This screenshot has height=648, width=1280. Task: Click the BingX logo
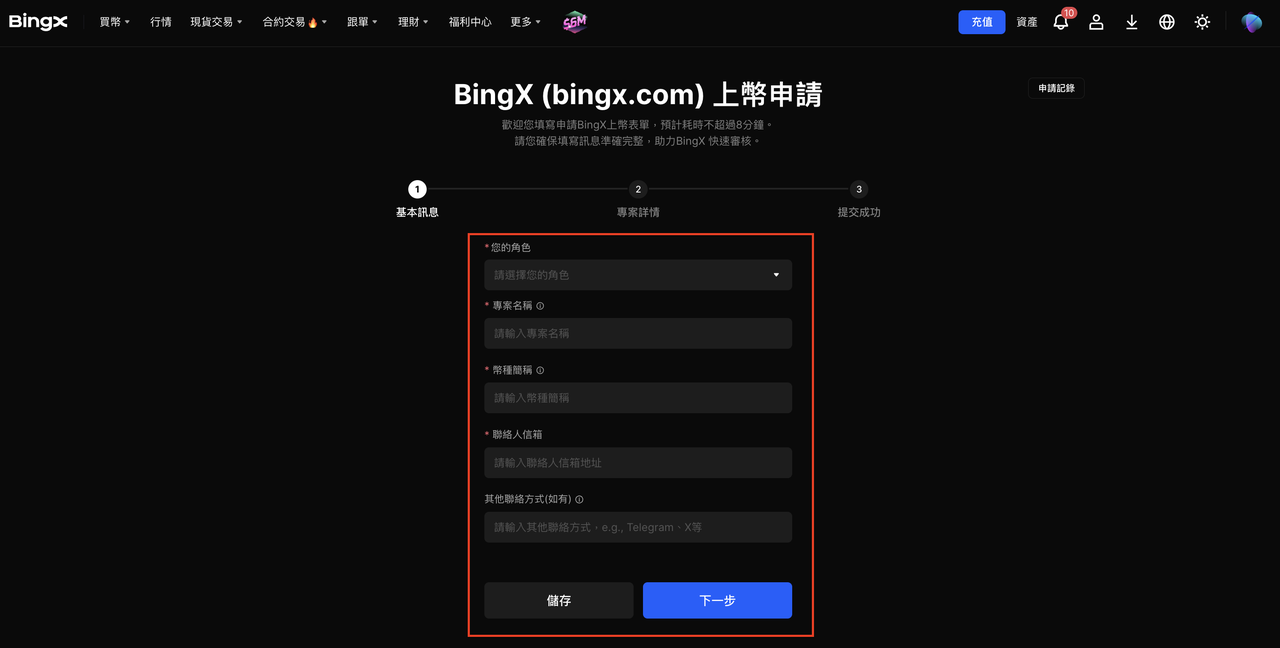(38, 22)
